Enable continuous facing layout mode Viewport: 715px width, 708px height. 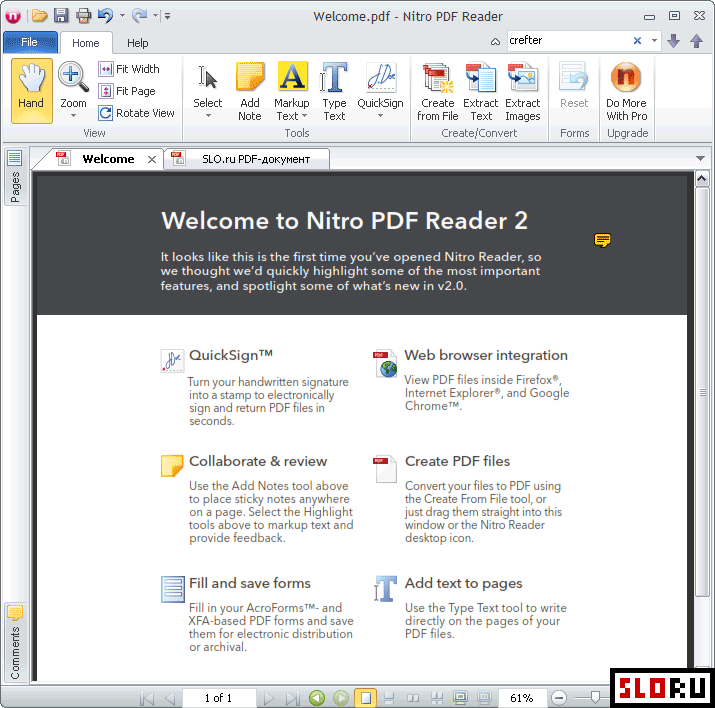tap(437, 698)
